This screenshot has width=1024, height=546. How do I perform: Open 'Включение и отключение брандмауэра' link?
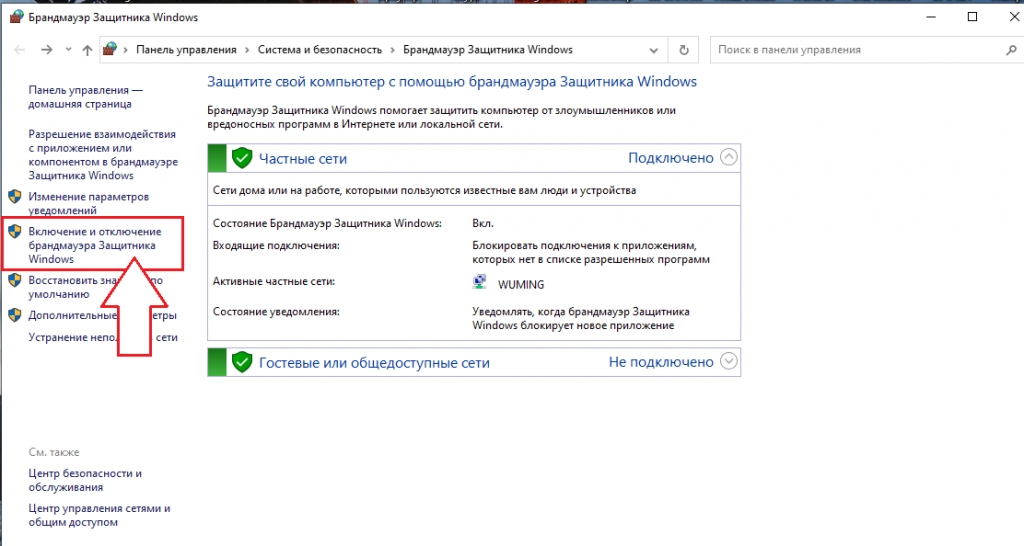coord(94,245)
